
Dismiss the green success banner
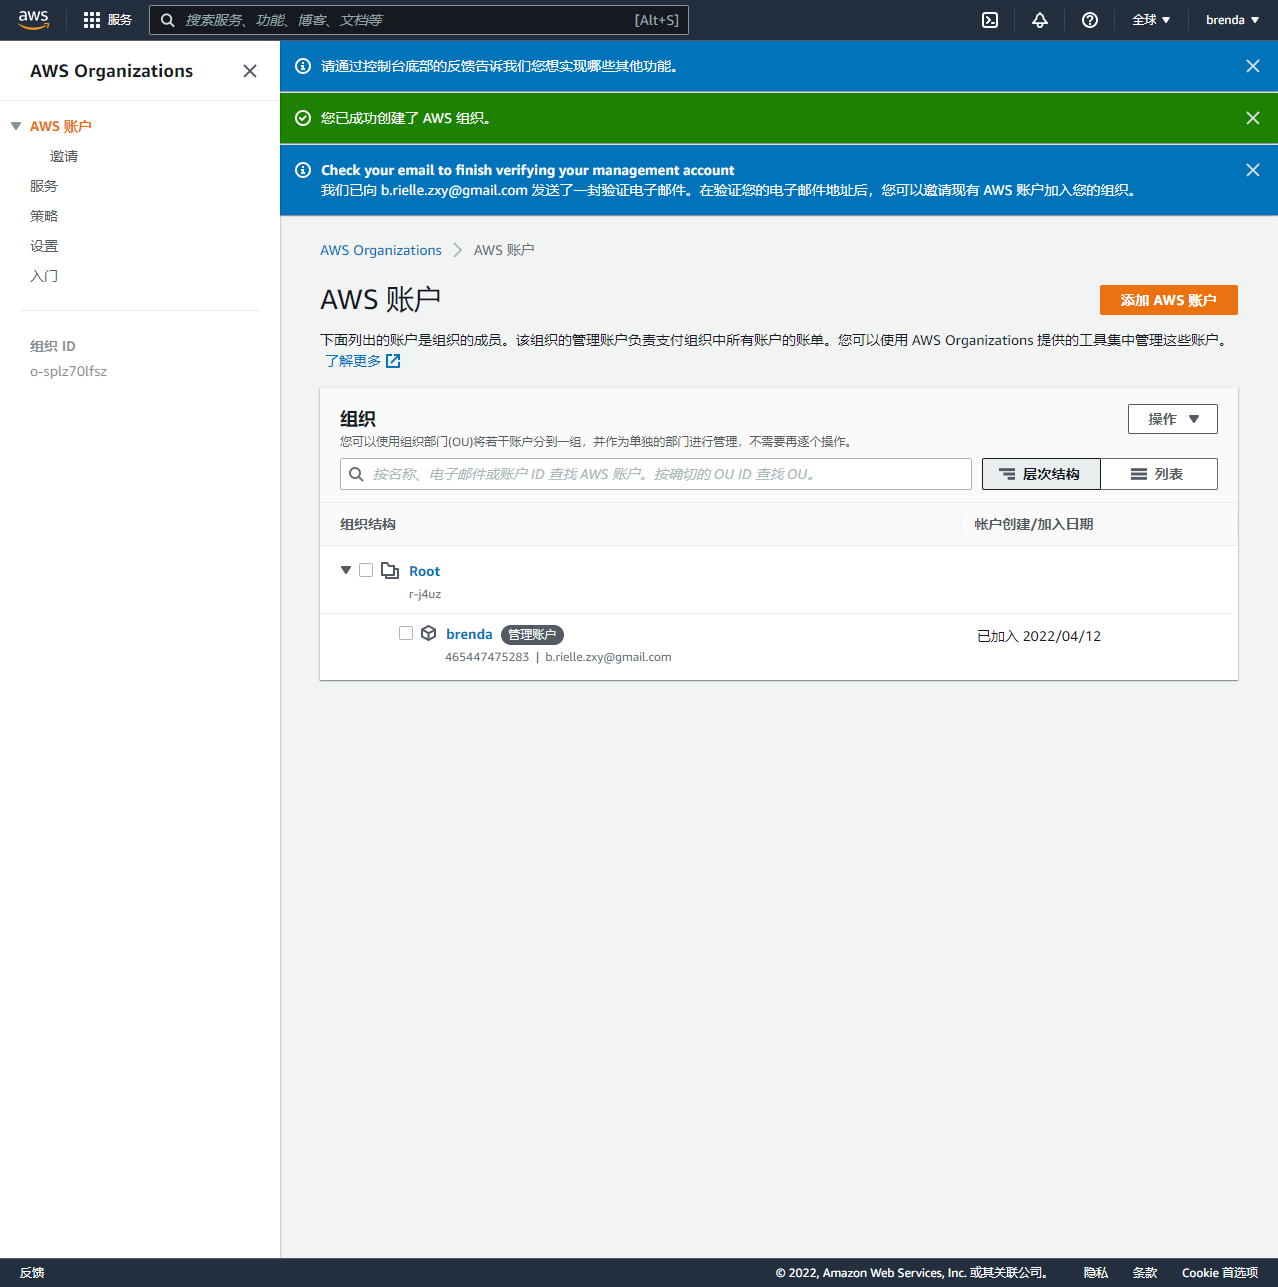(1253, 118)
